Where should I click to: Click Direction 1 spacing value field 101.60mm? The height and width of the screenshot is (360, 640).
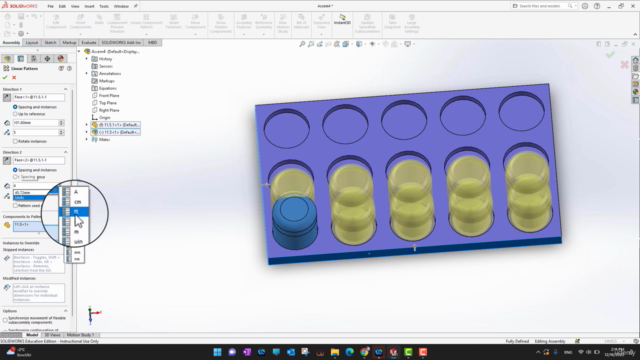point(36,122)
